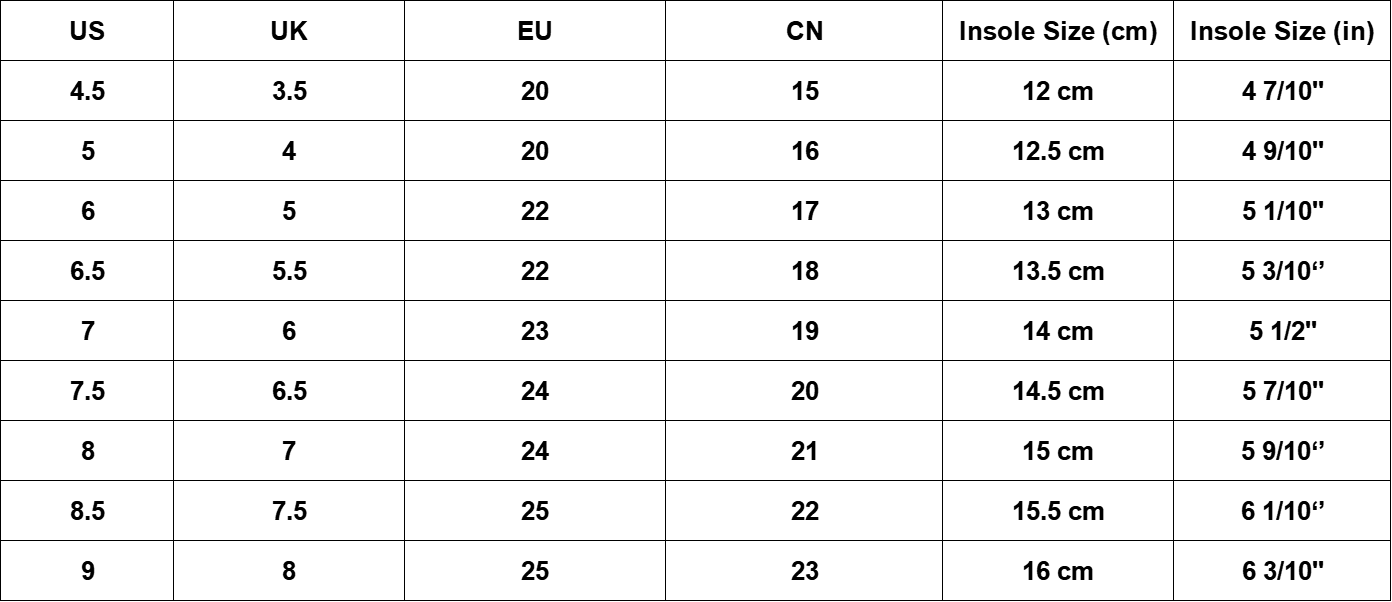Click the Insole Size (in) header
The height and width of the screenshot is (602, 1392).
pos(1283,31)
